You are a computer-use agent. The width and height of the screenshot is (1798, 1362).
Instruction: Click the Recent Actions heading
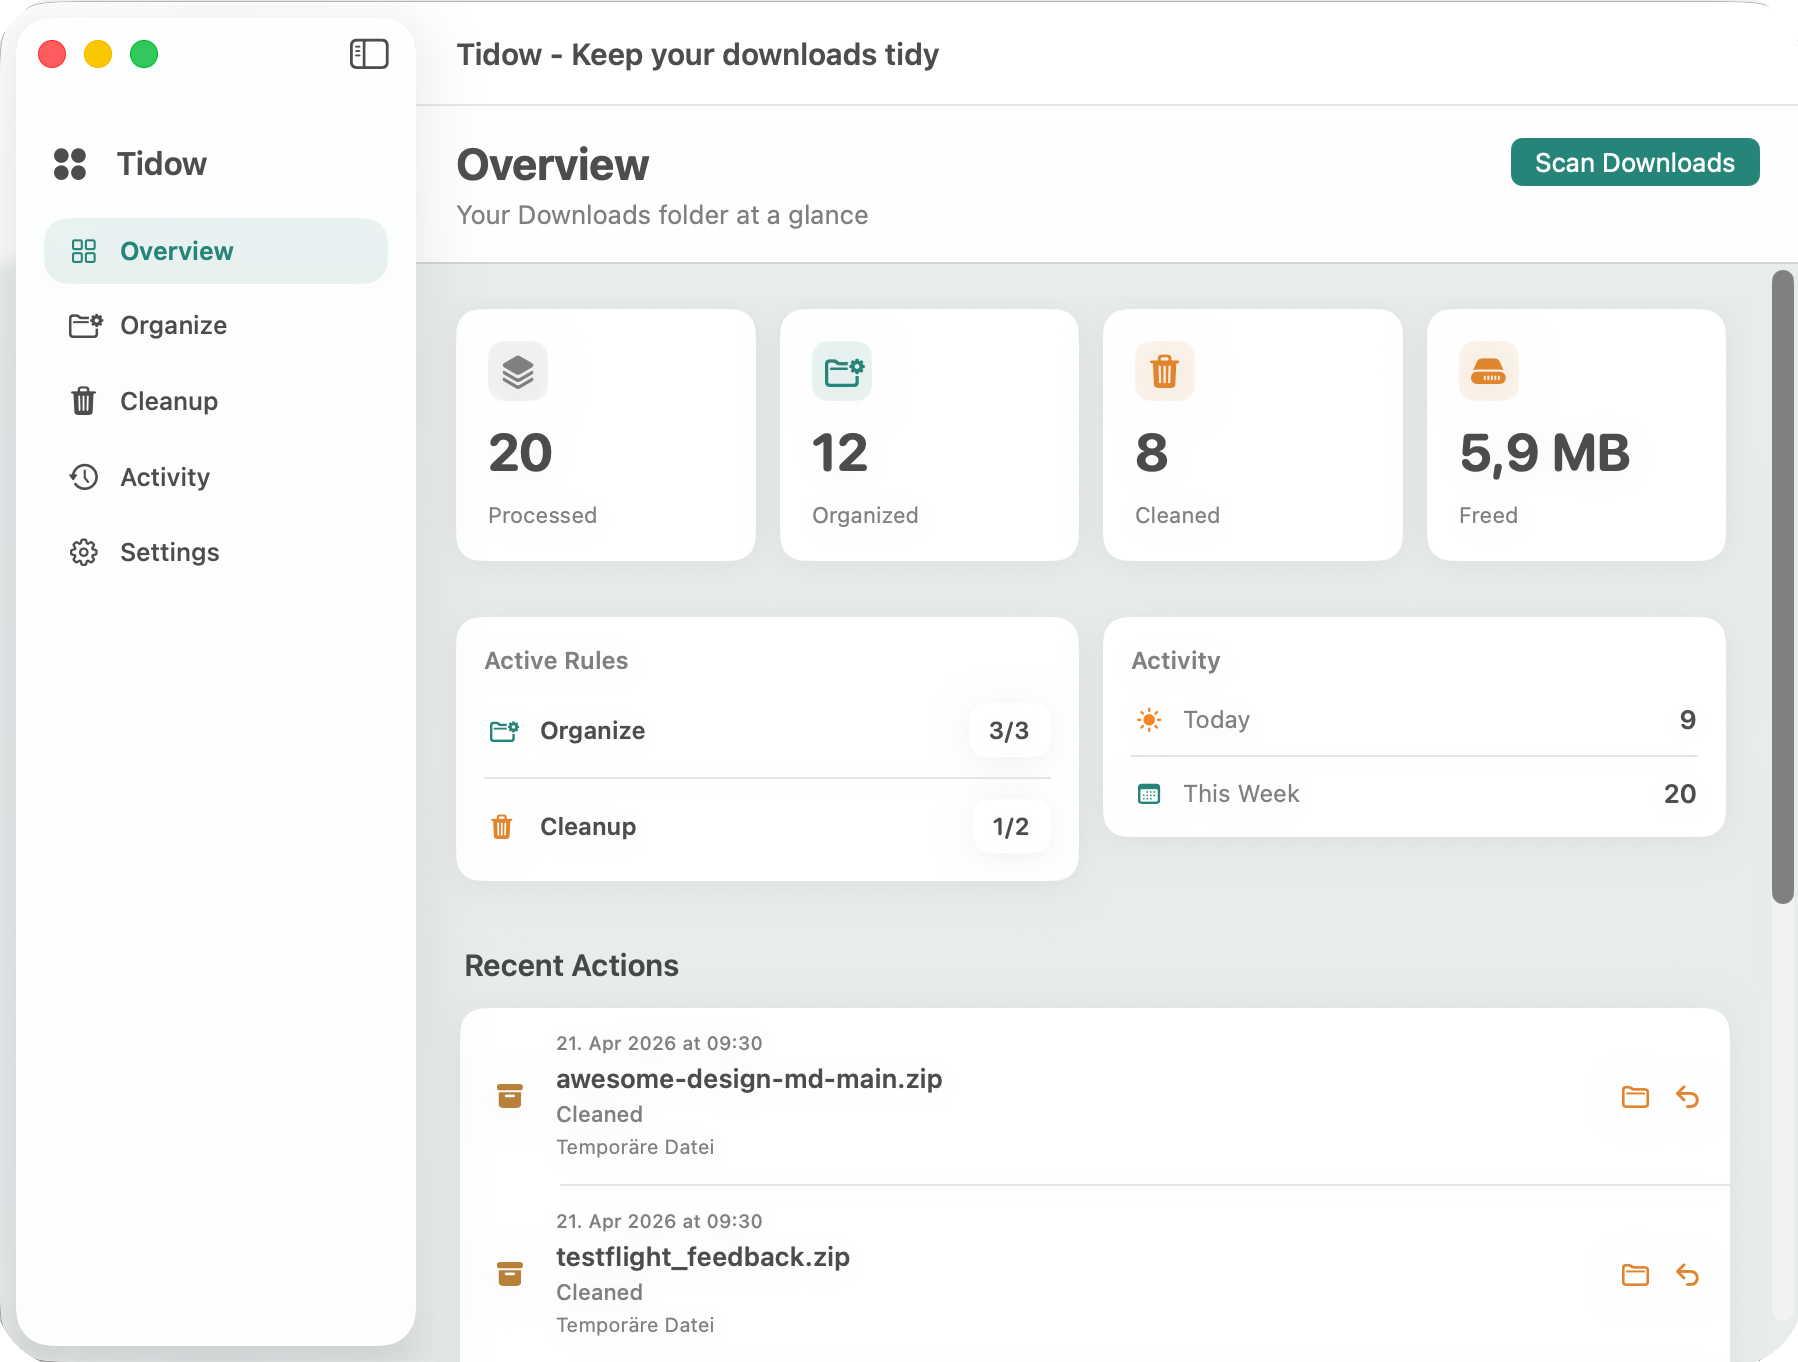coord(571,966)
